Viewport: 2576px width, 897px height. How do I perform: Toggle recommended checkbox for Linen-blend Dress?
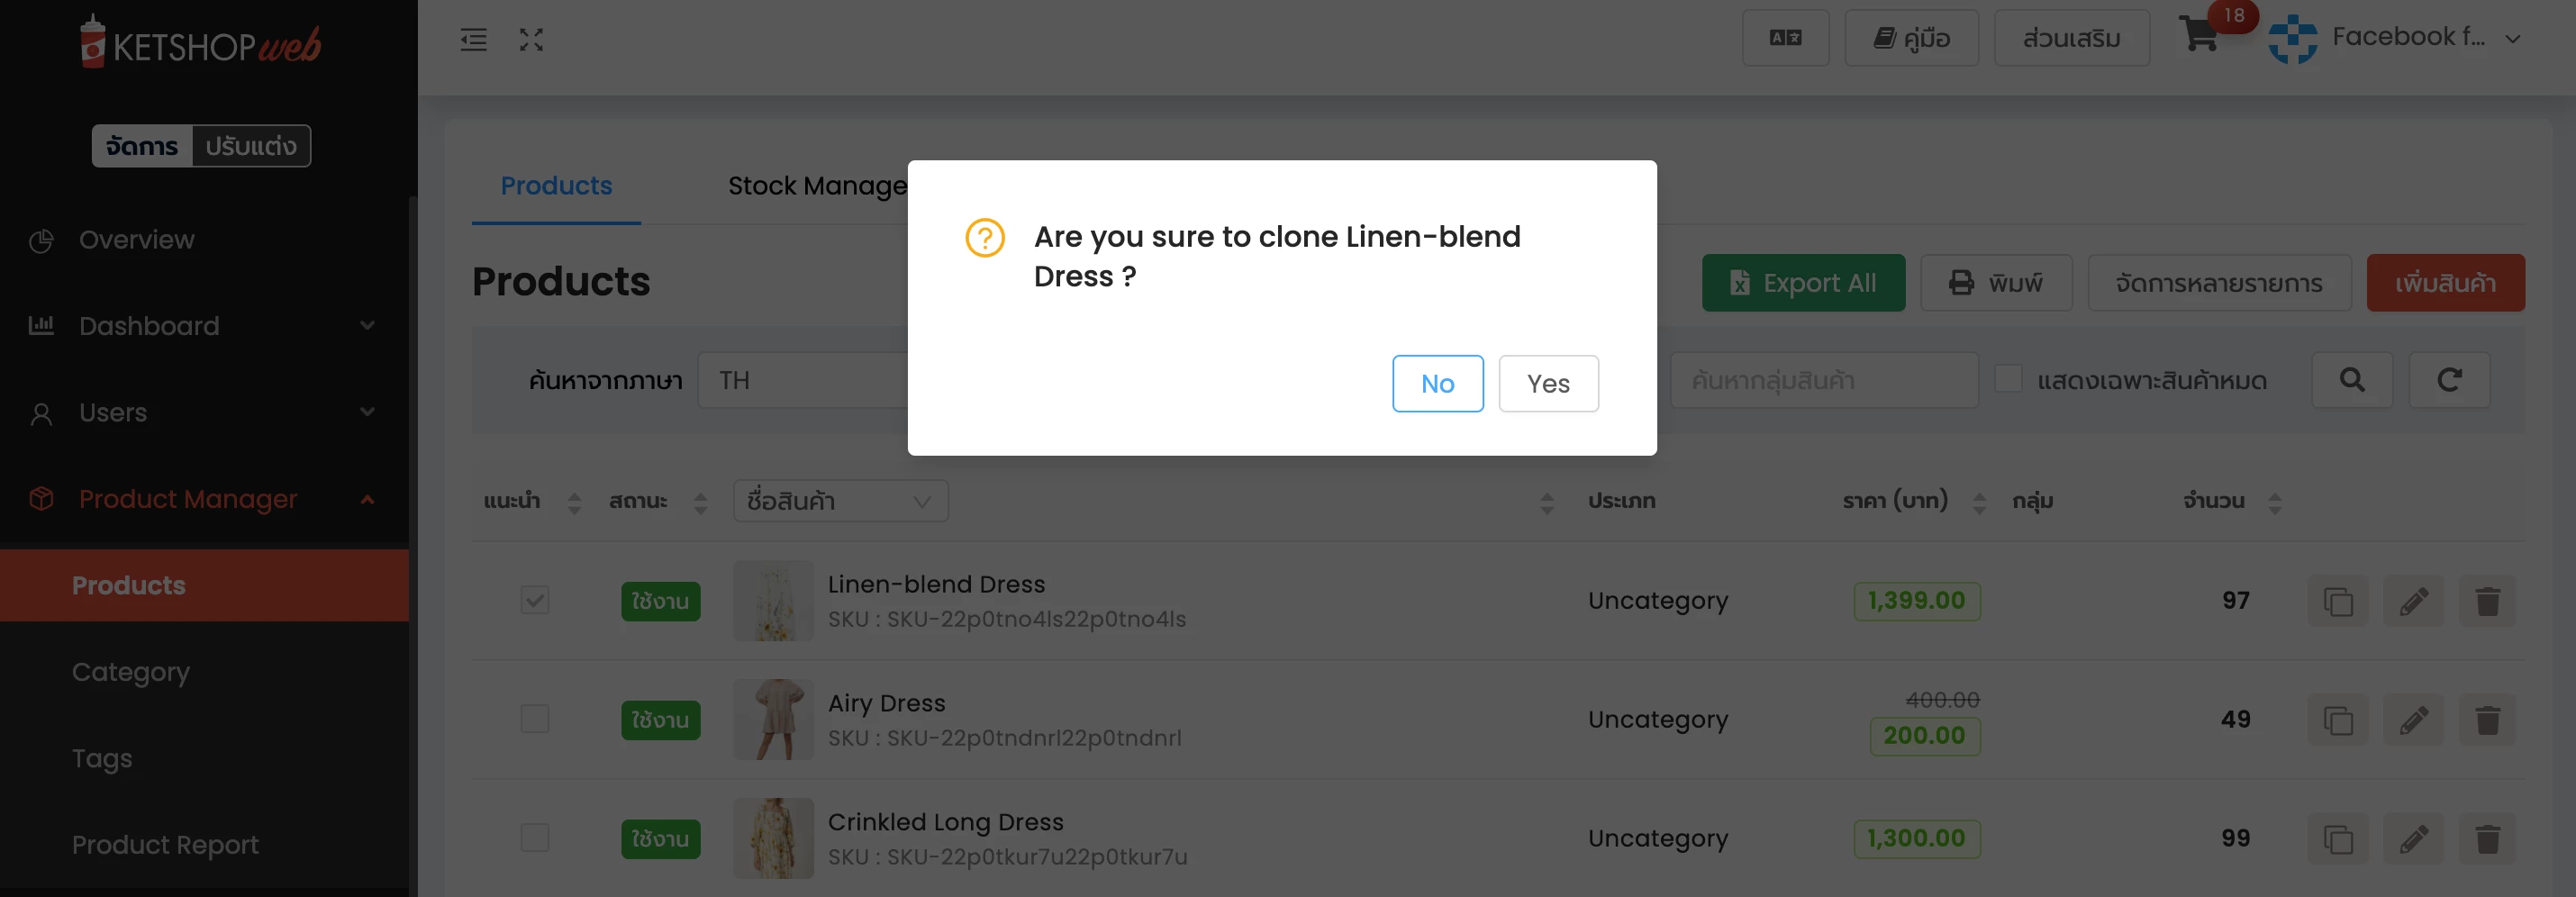click(535, 600)
